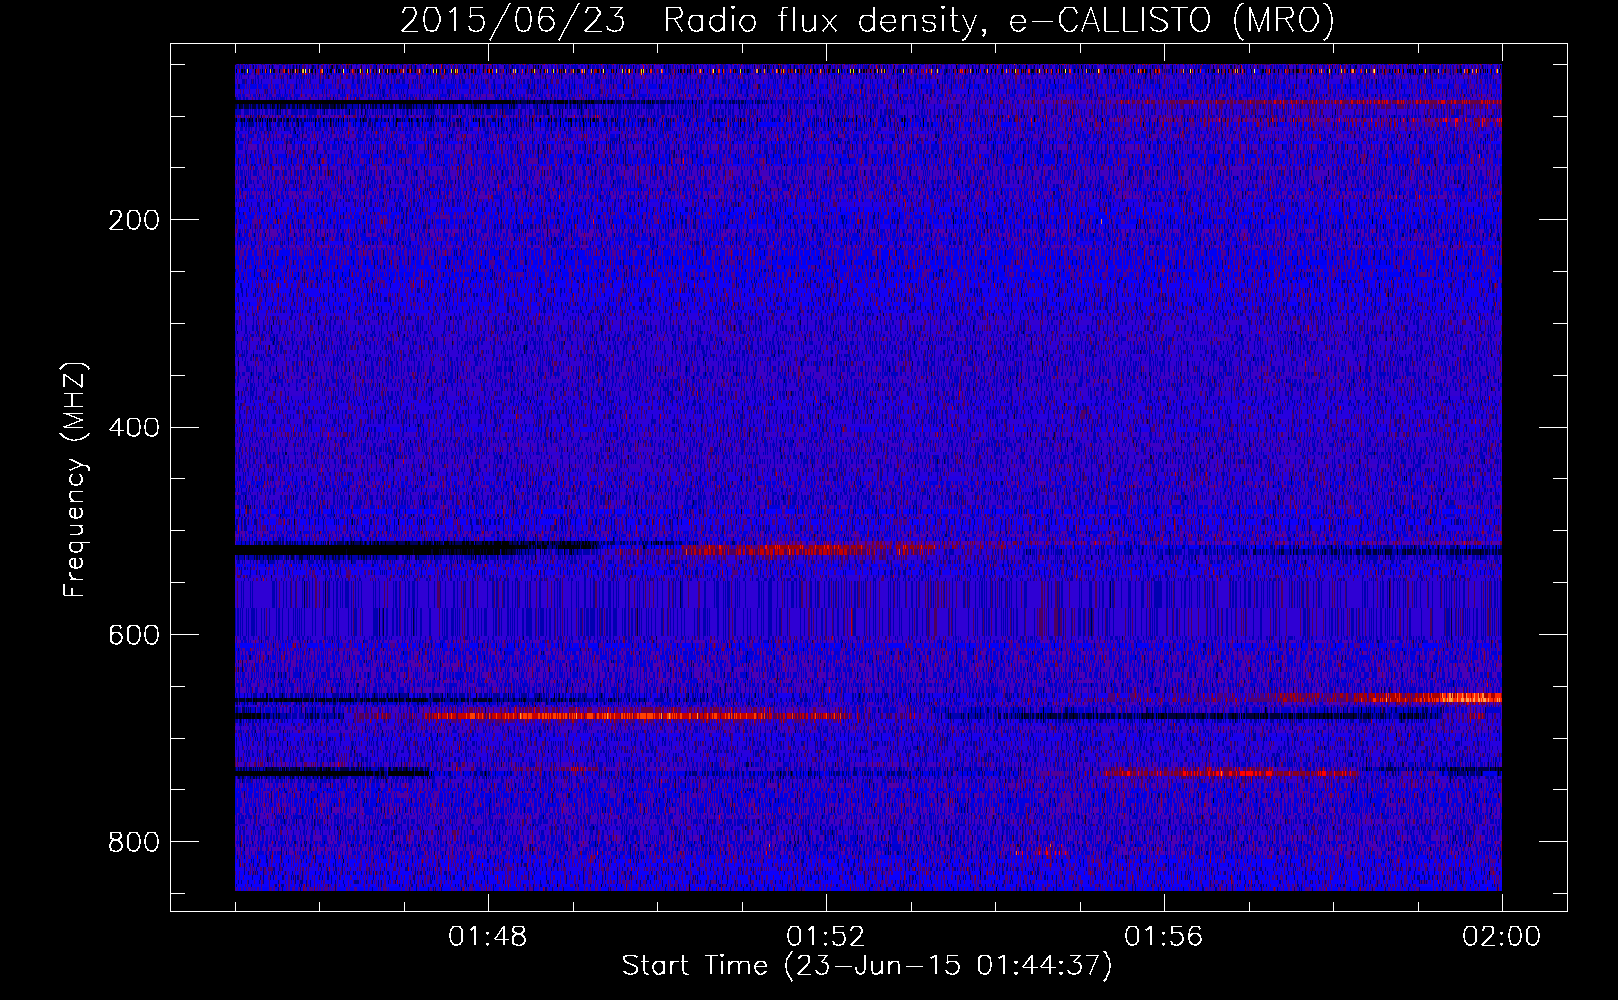Click the 02:00 time tick label
Image resolution: width=1618 pixels, height=1000 pixels.
tap(1502, 937)
